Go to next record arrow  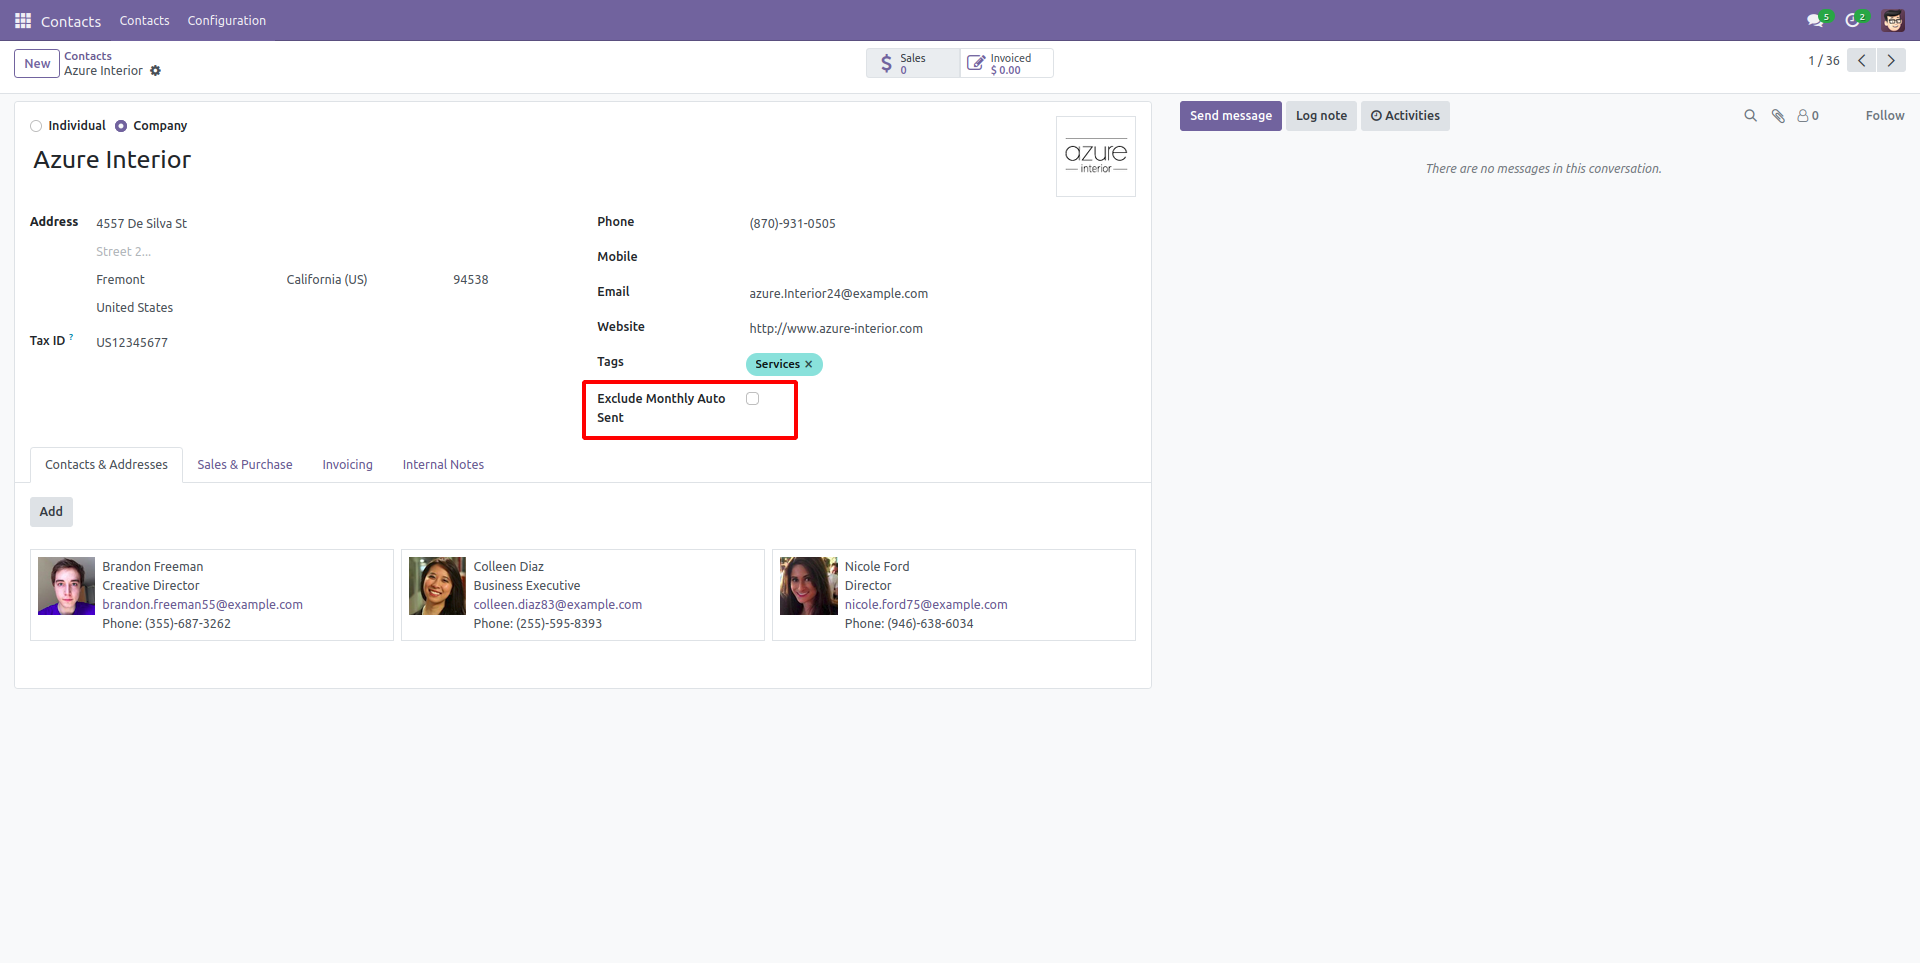1891,61
